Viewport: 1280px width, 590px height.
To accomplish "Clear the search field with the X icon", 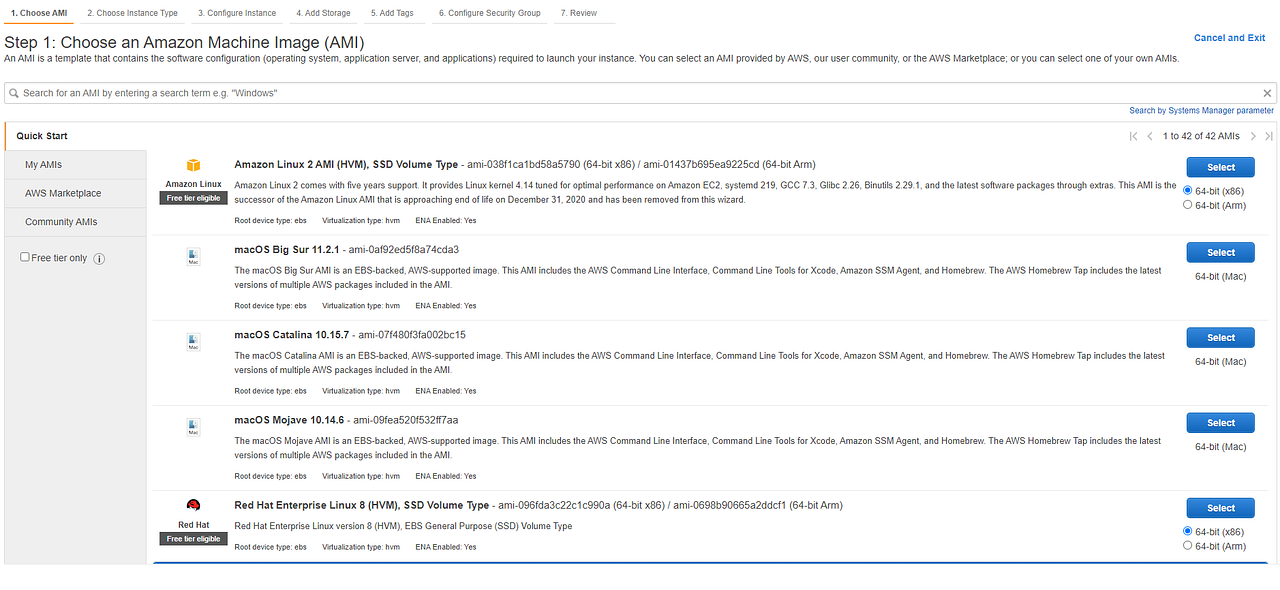I will 1266,92.
